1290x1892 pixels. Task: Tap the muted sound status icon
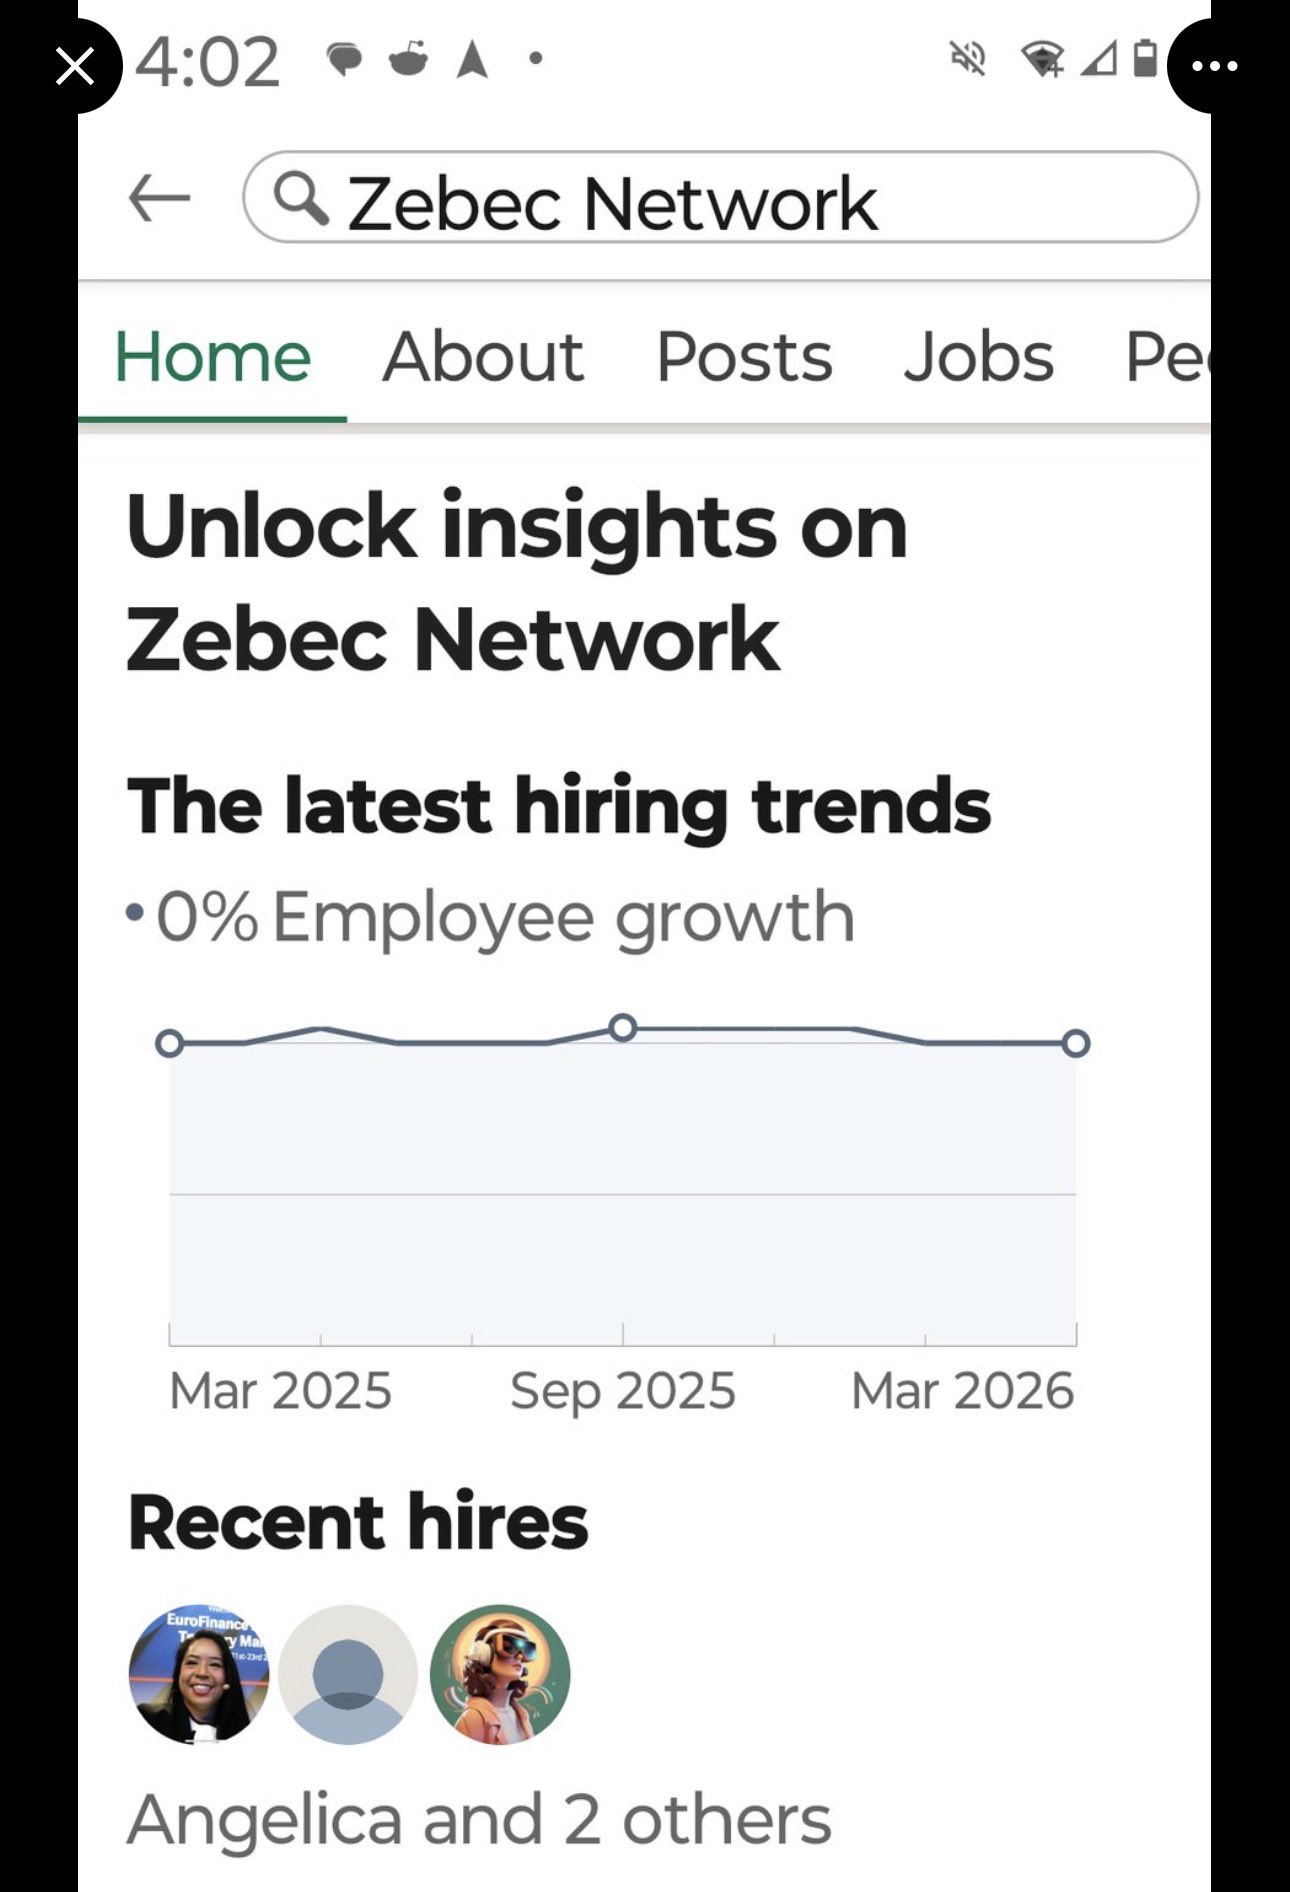[967, 59]
